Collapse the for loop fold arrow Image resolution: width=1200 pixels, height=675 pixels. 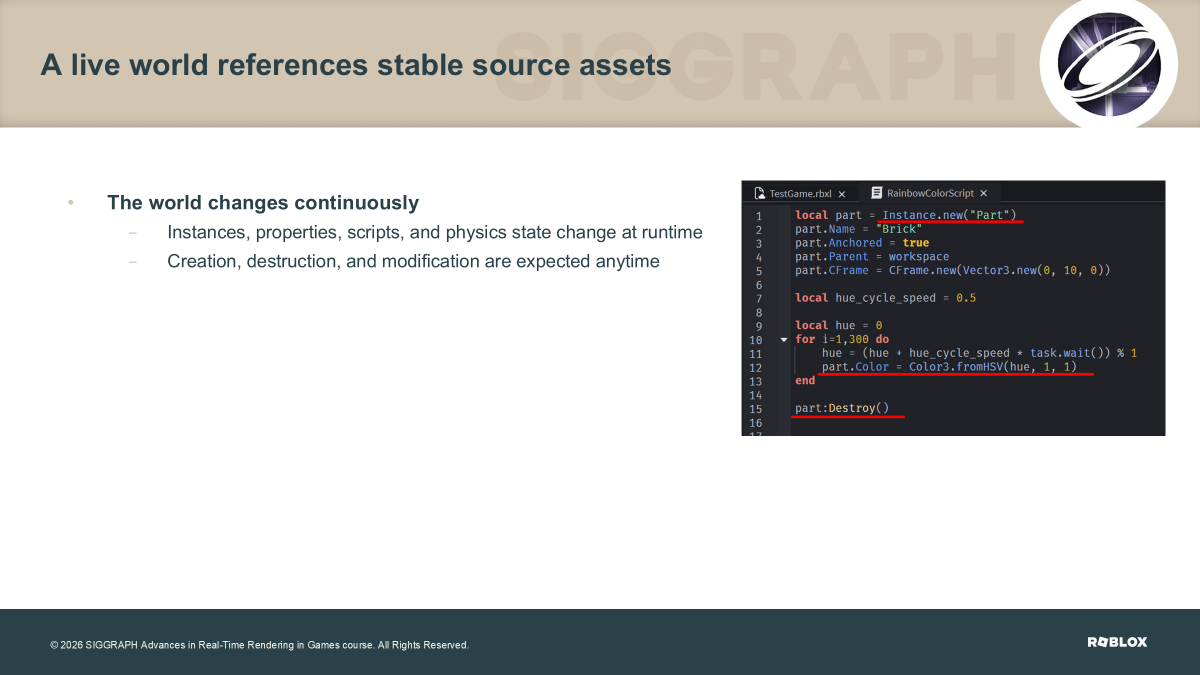(x=783, y=340)
